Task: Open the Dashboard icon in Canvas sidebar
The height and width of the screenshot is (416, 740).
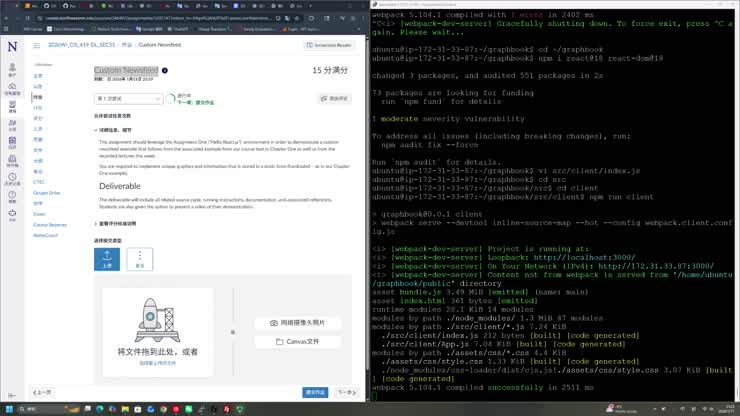Action: click(x=12, y=89)
